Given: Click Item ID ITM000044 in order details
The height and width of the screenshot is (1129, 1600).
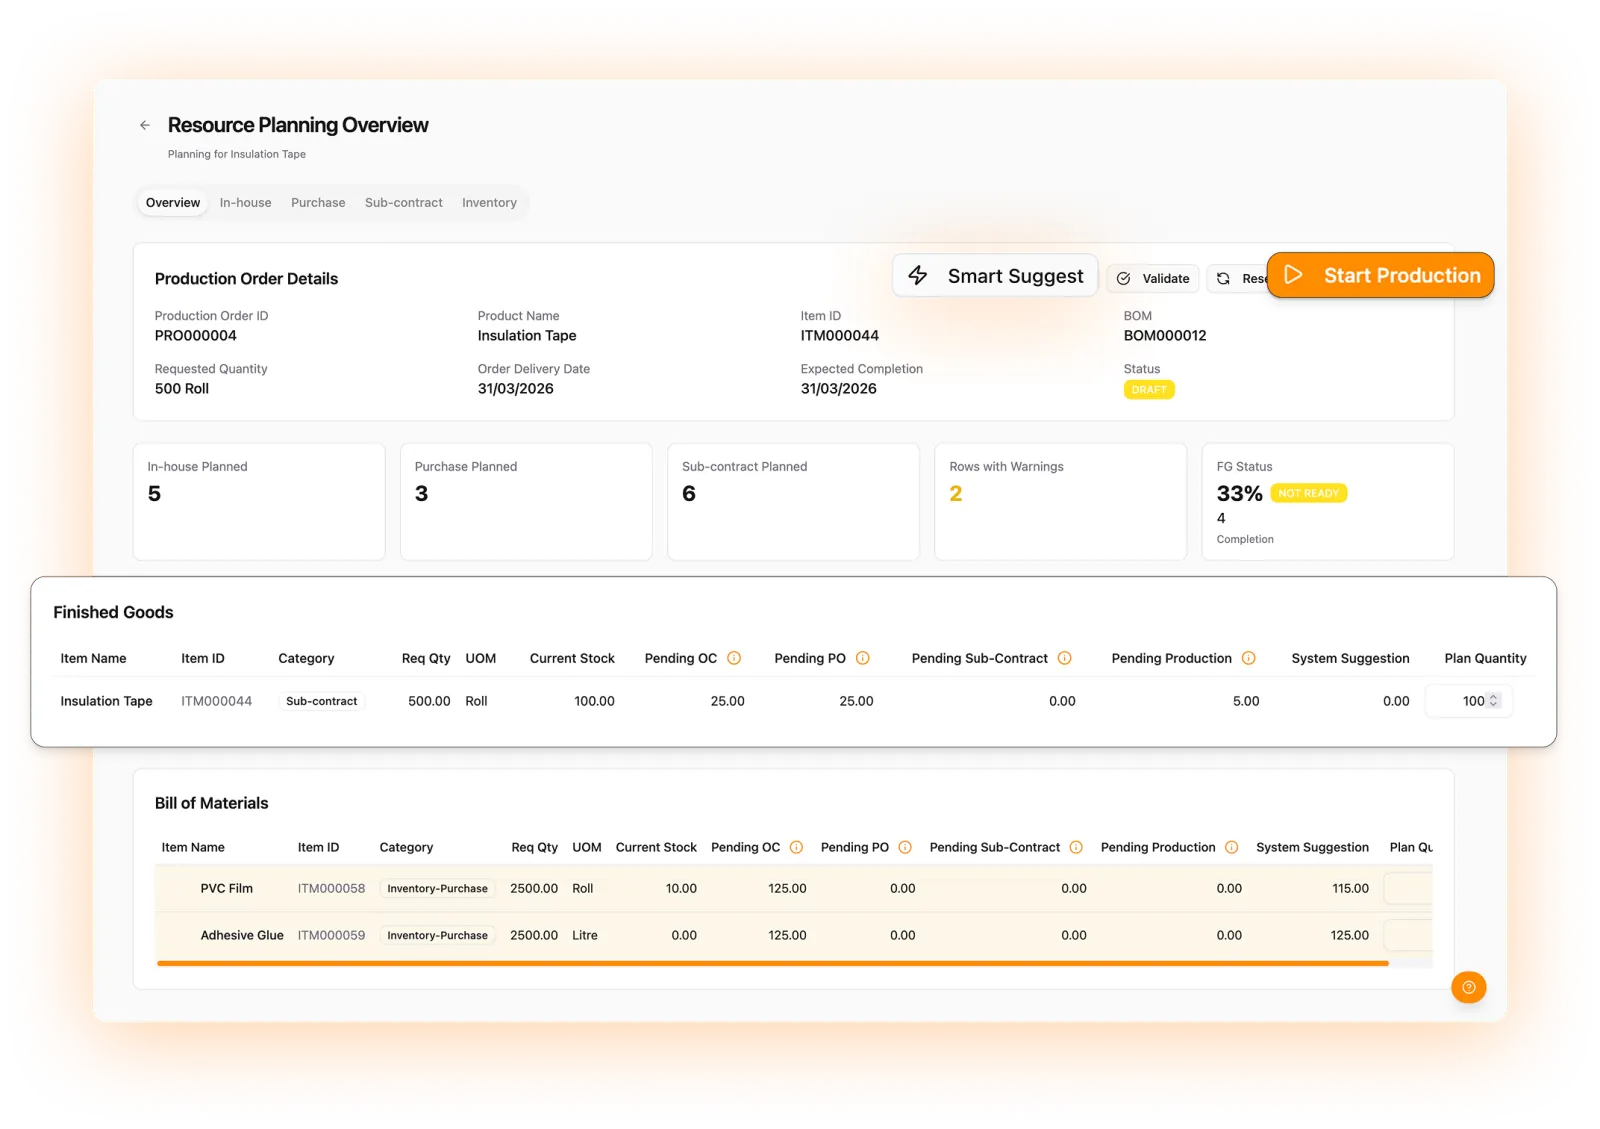Looking at the screenshot, I should 840,336.
